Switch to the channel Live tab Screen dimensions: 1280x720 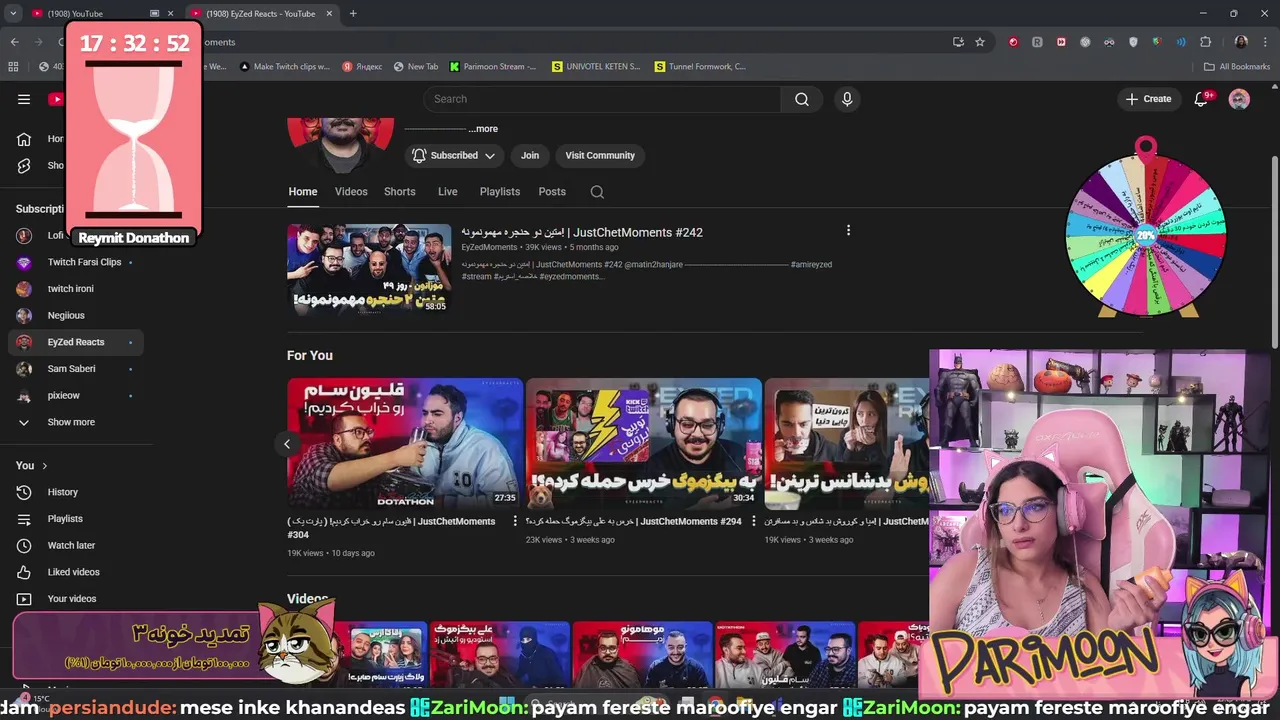(x=448, y=192)
